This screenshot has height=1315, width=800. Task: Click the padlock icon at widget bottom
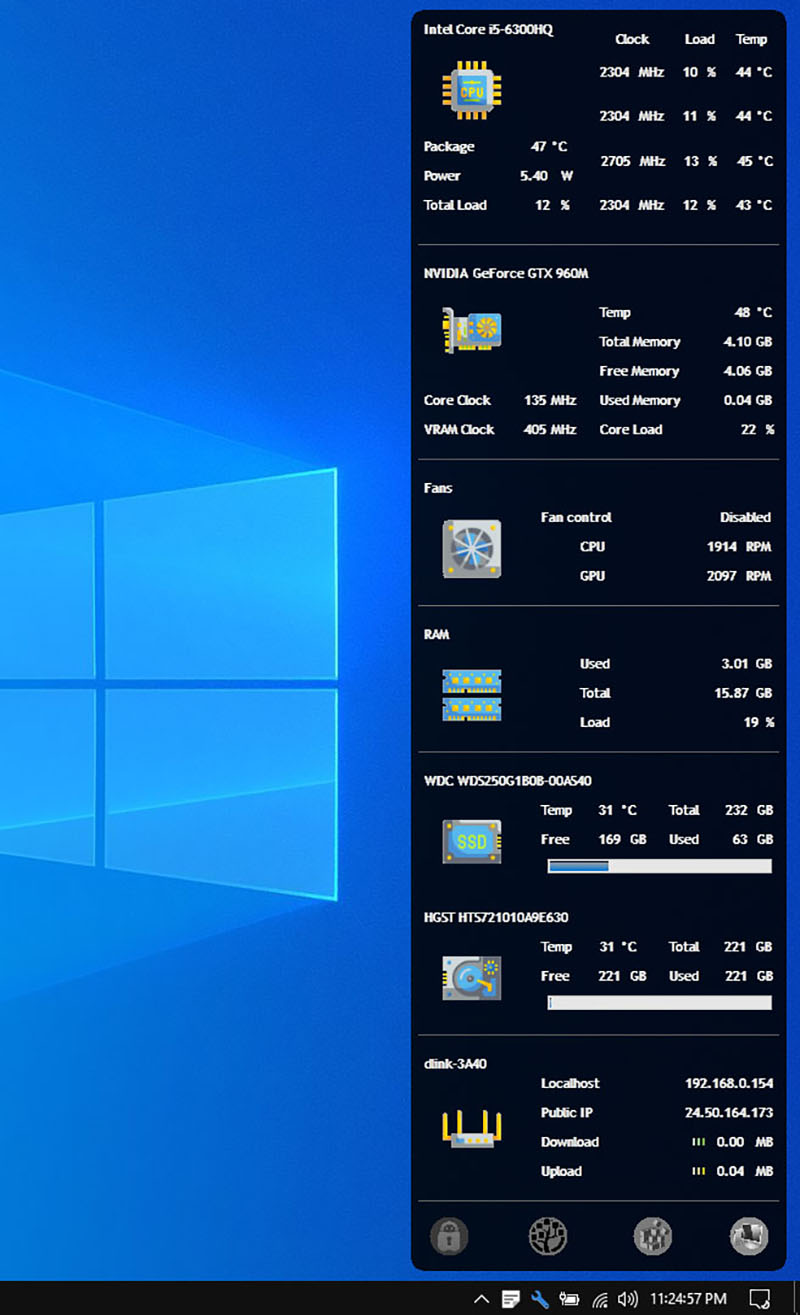449,1236
